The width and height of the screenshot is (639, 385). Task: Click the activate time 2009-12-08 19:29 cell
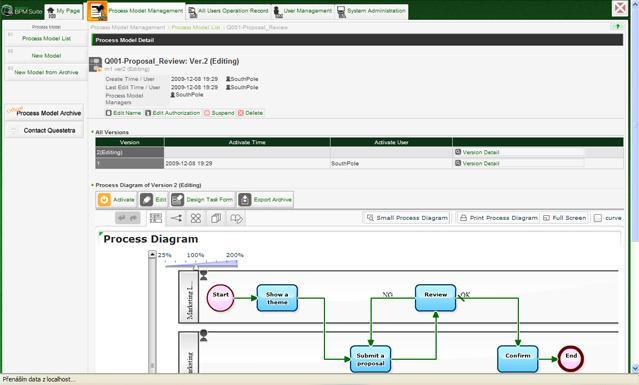(247, 163)
